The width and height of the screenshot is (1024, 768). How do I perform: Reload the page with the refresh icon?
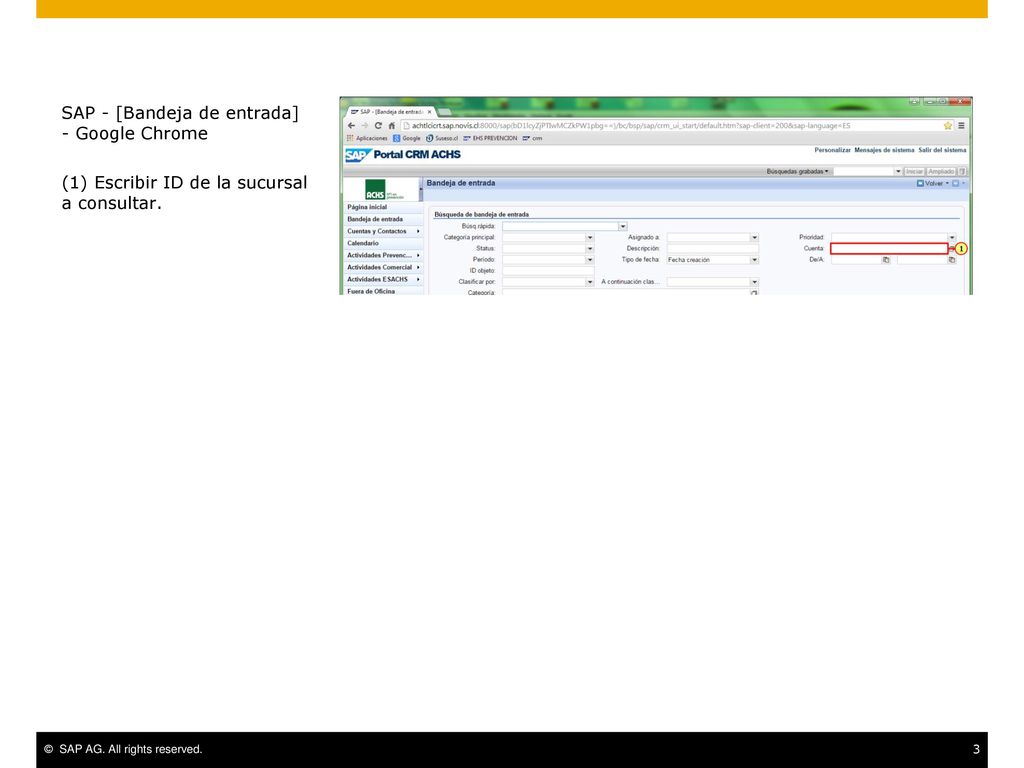(378, 125)
